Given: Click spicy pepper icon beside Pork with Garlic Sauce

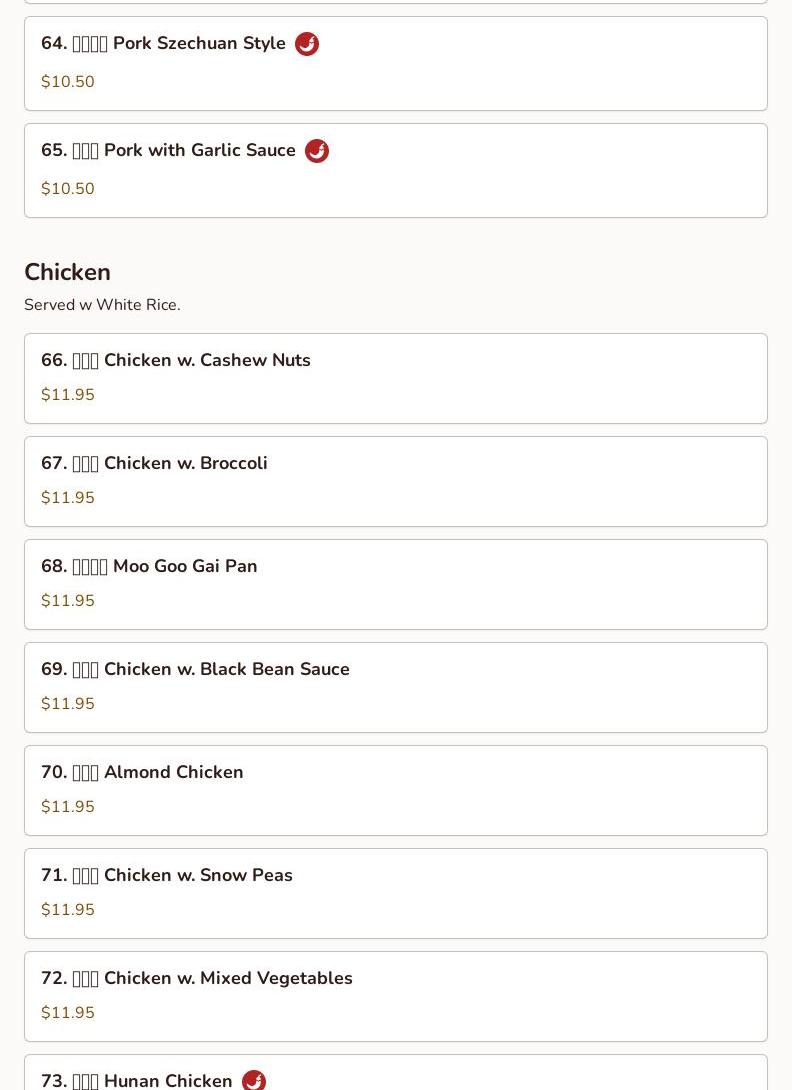Looking at the screenshot, I should coord(316,151).
